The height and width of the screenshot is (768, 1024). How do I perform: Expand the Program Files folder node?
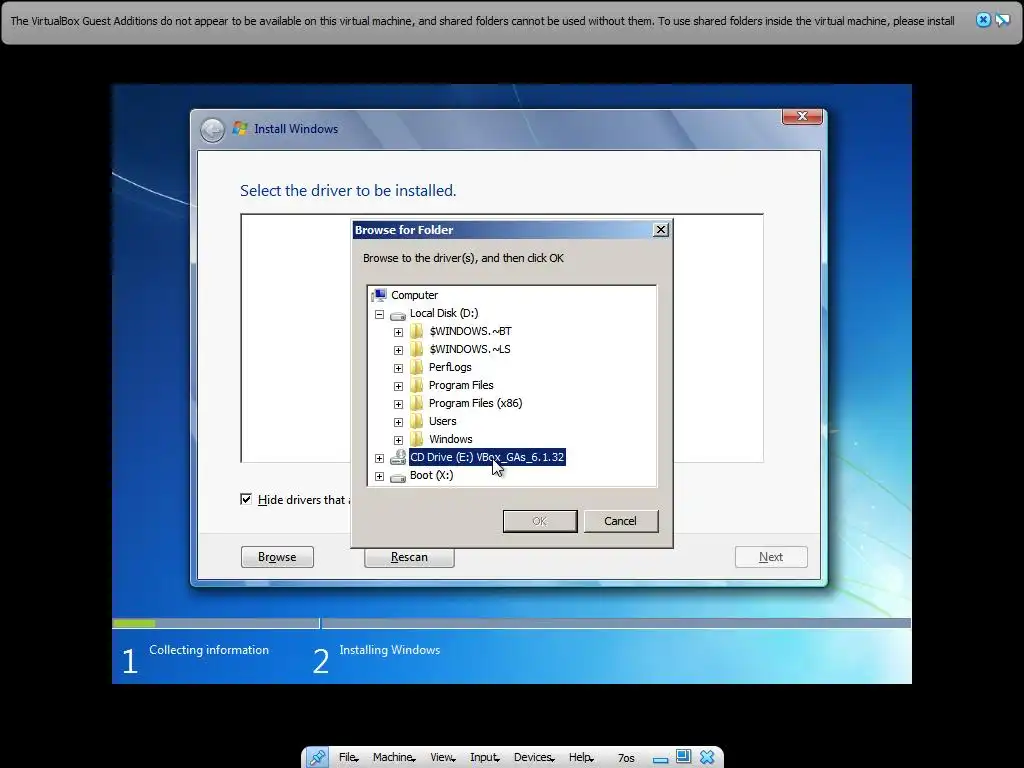pyautogui.click(x=398, y=386)
